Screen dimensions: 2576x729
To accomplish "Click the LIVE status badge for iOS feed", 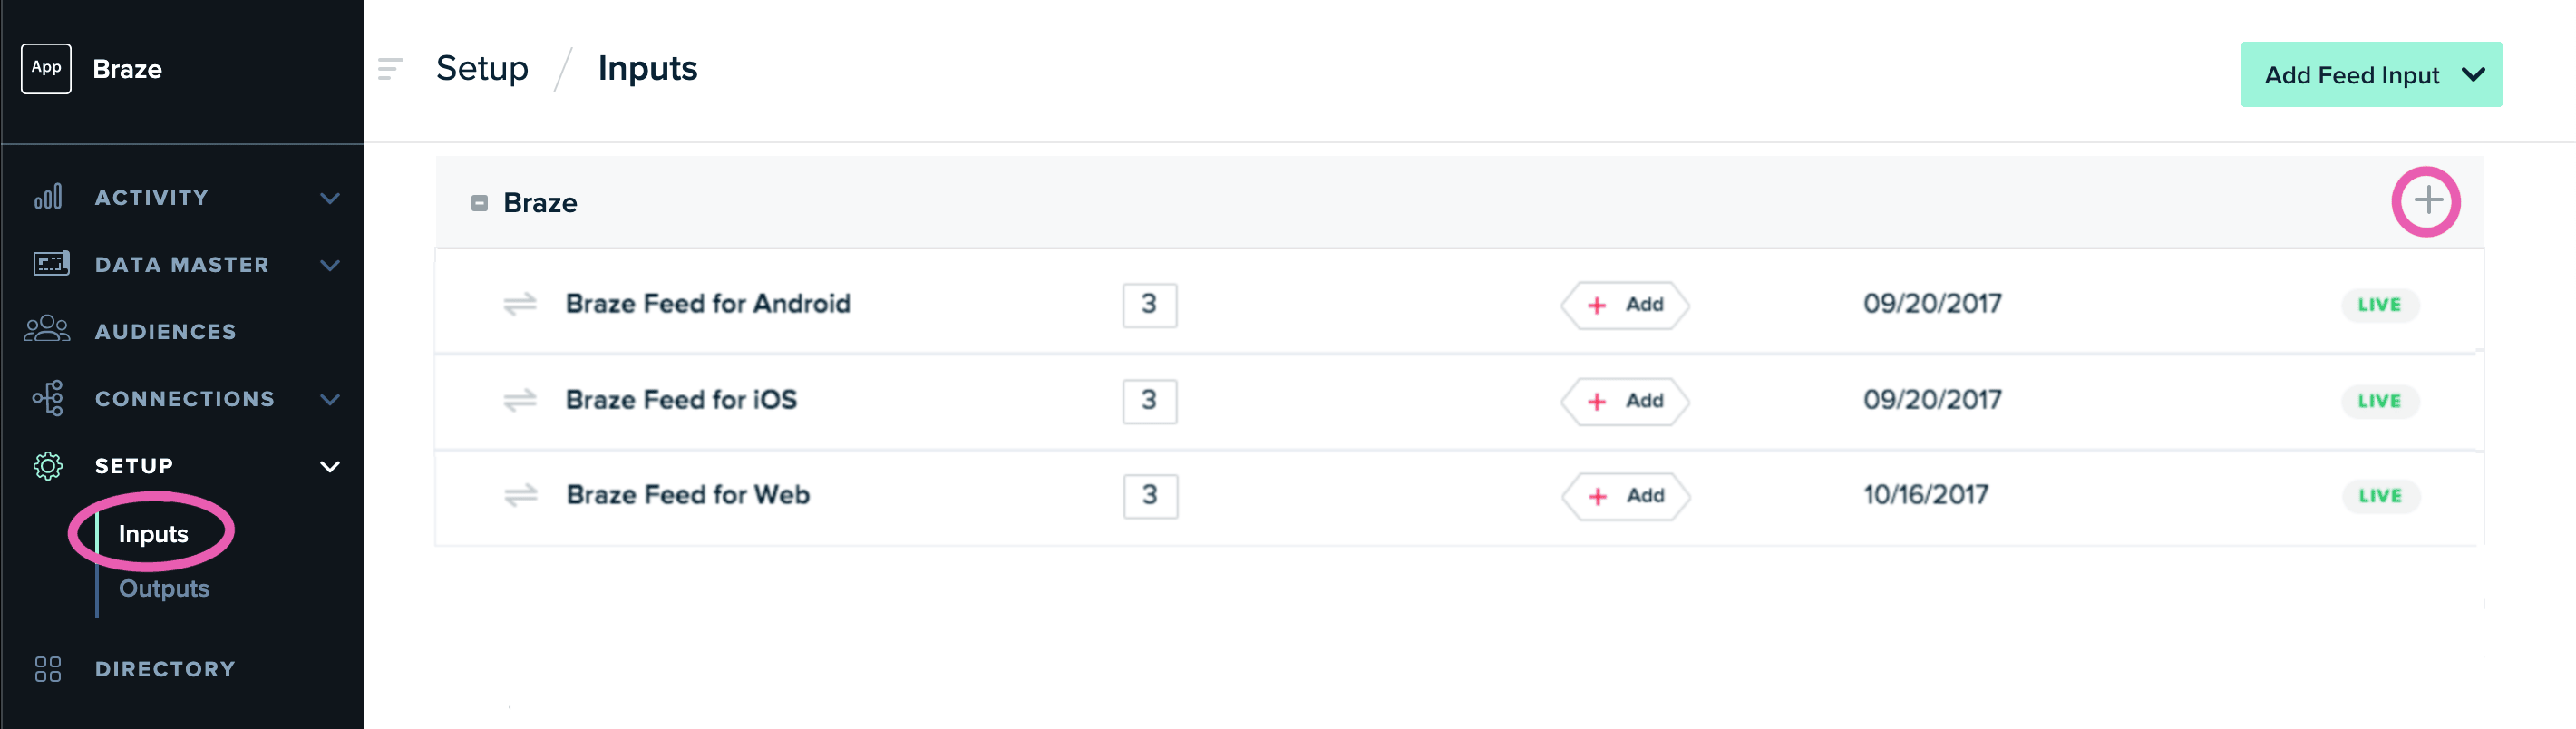I will [x=2379, y=401].
